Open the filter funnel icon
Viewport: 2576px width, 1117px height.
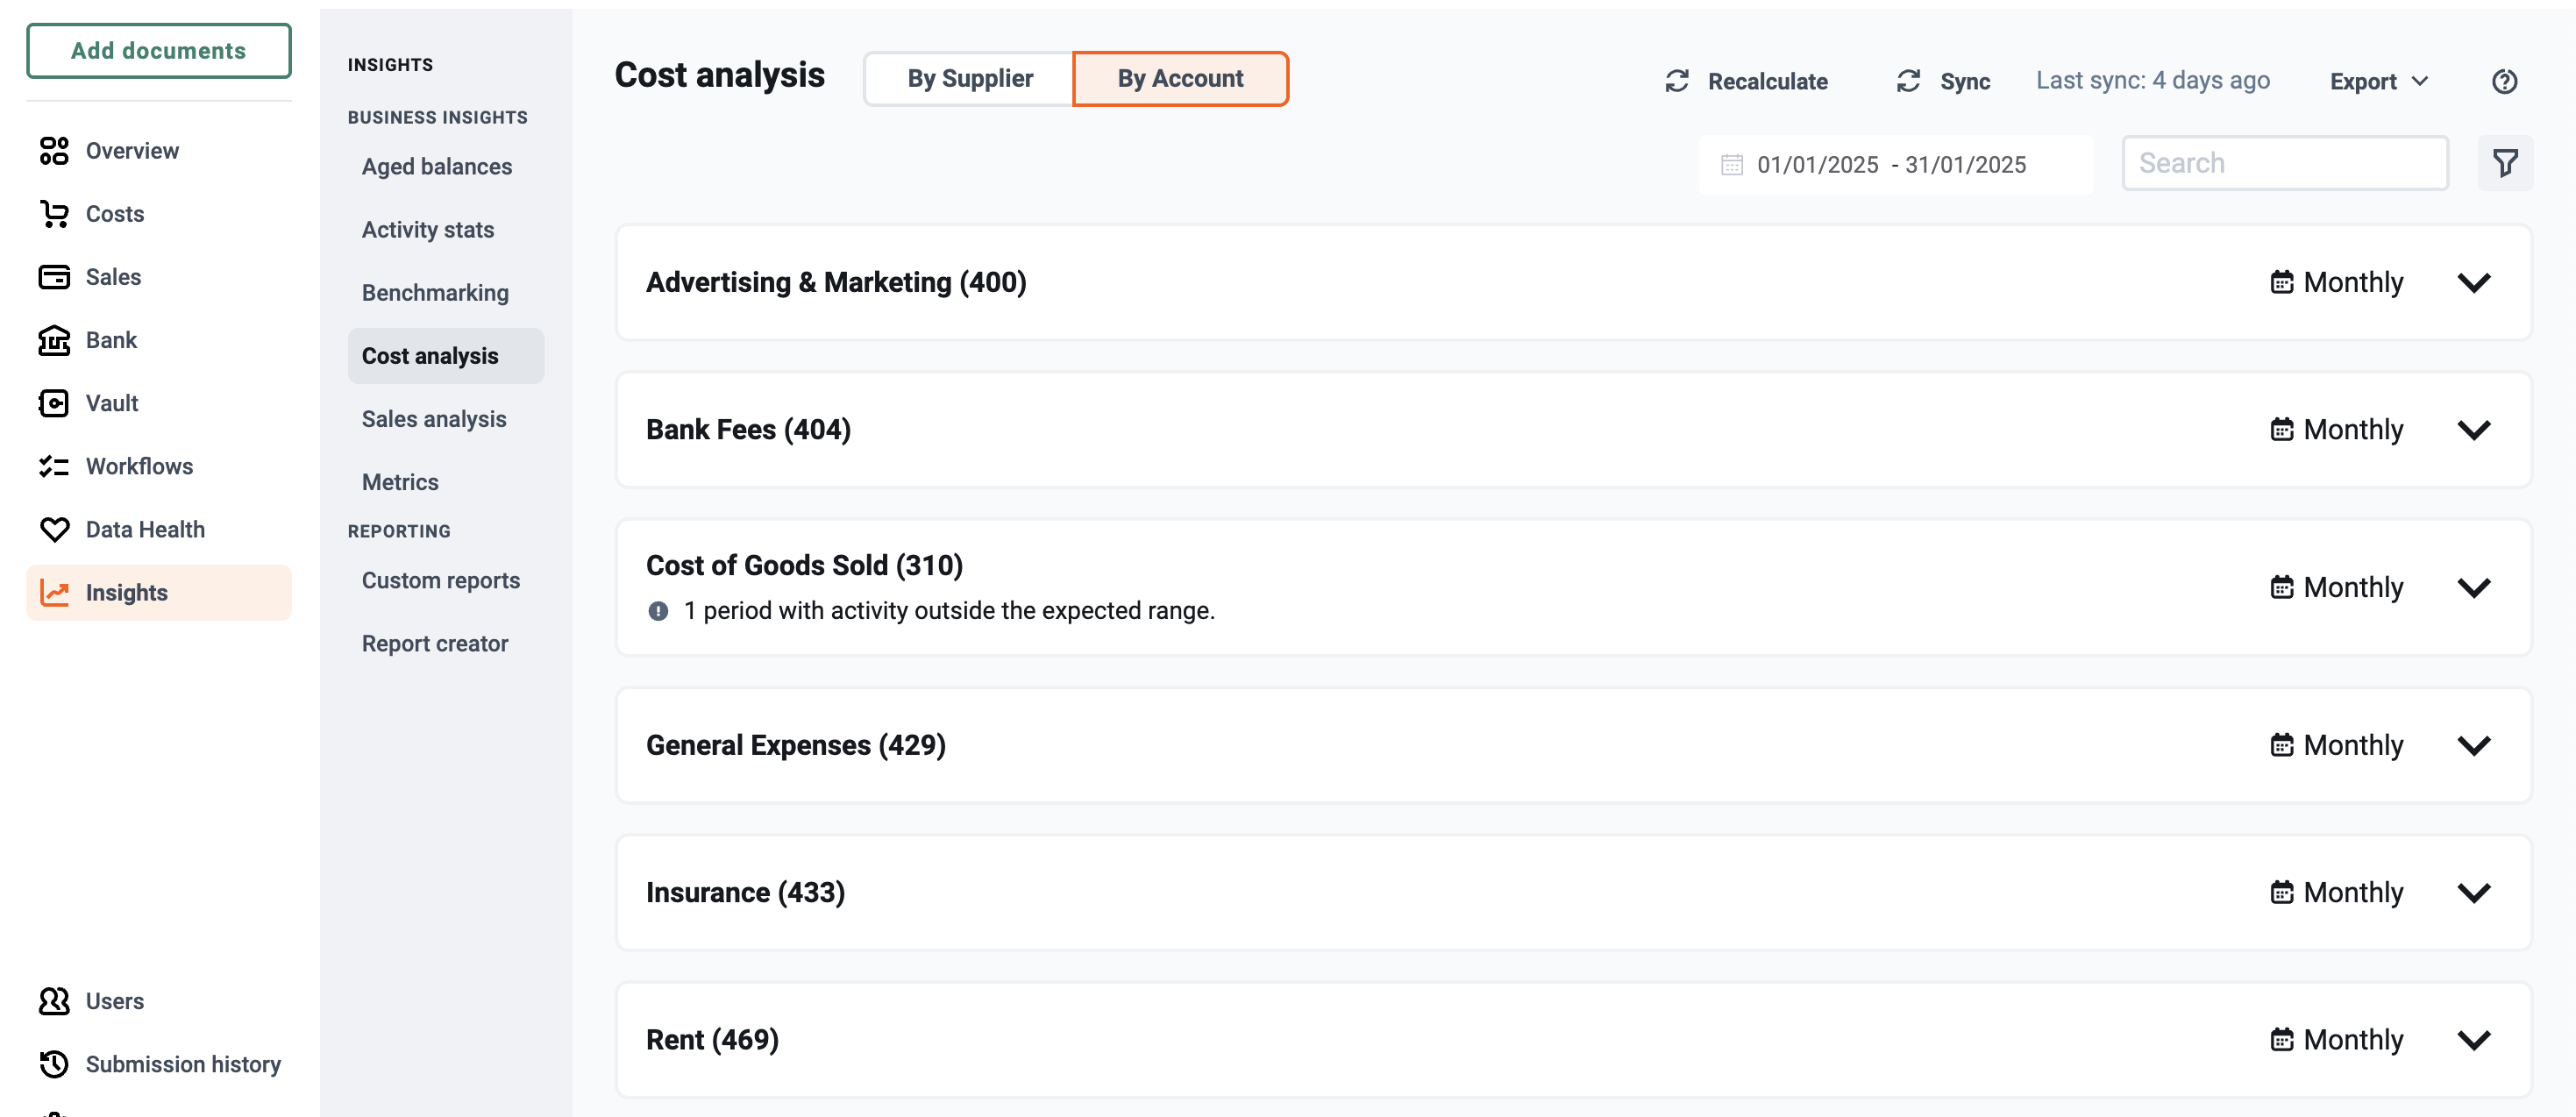[2505, 163]
